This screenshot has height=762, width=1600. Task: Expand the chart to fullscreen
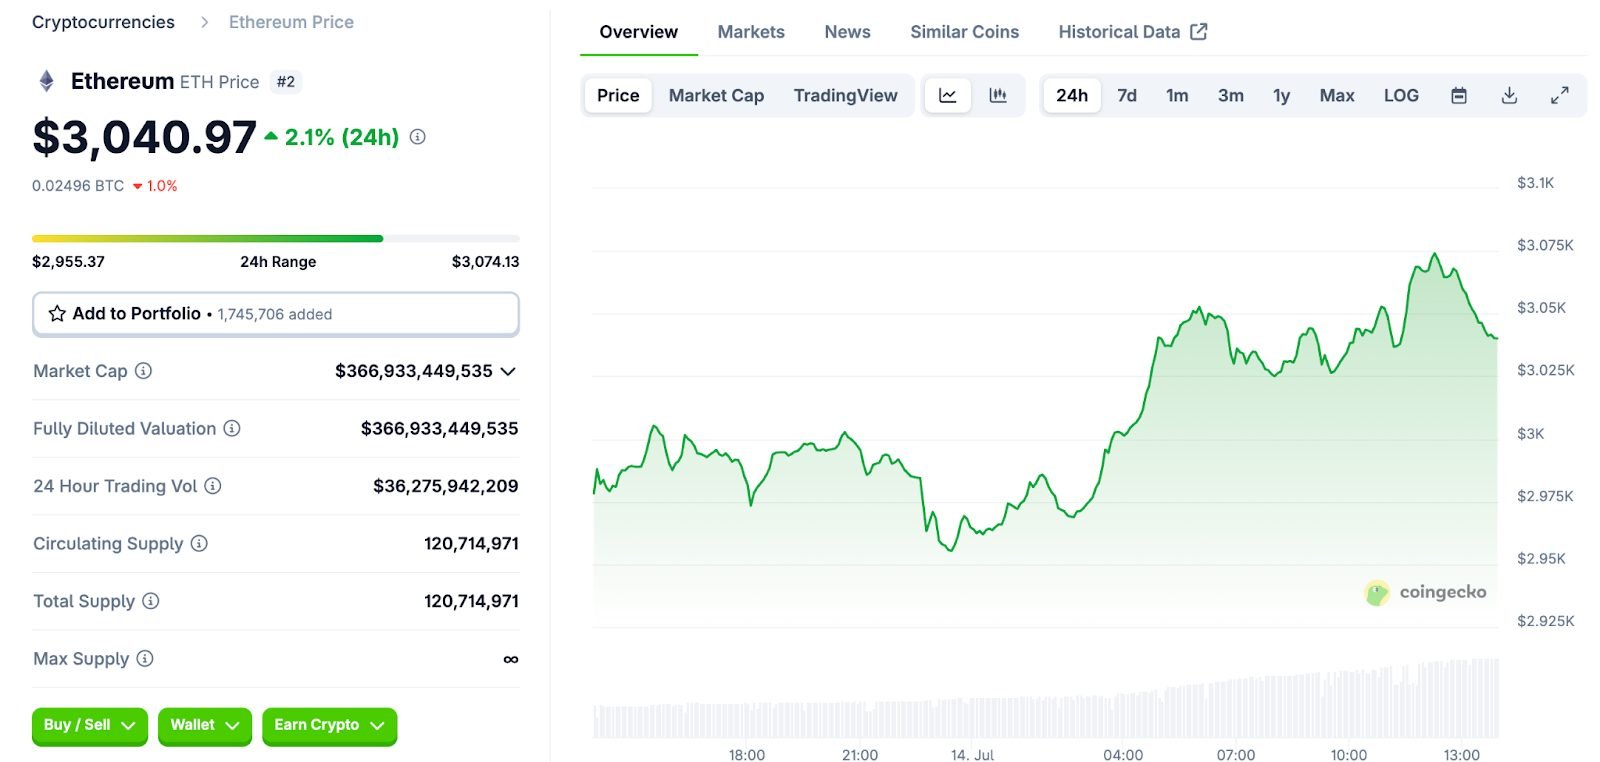pyautogui.click(x=1559, y=96)
